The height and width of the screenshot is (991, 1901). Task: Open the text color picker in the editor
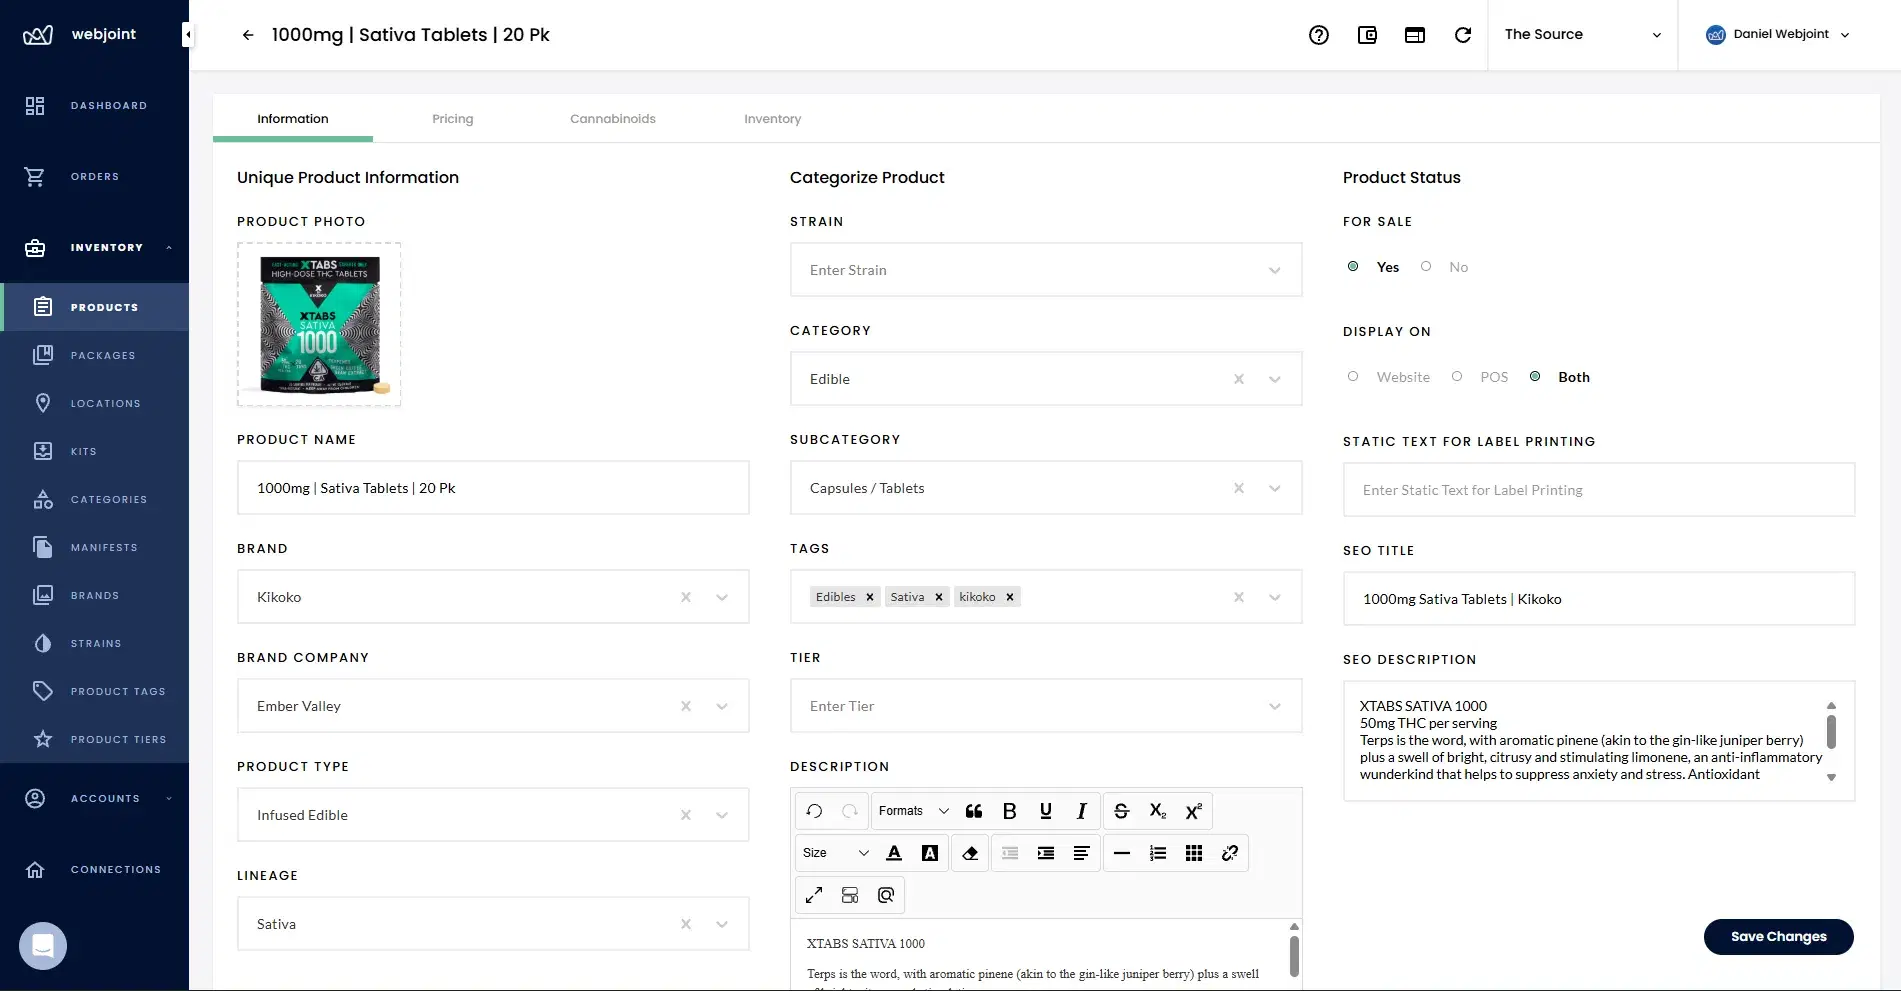[x=893, y=852]
